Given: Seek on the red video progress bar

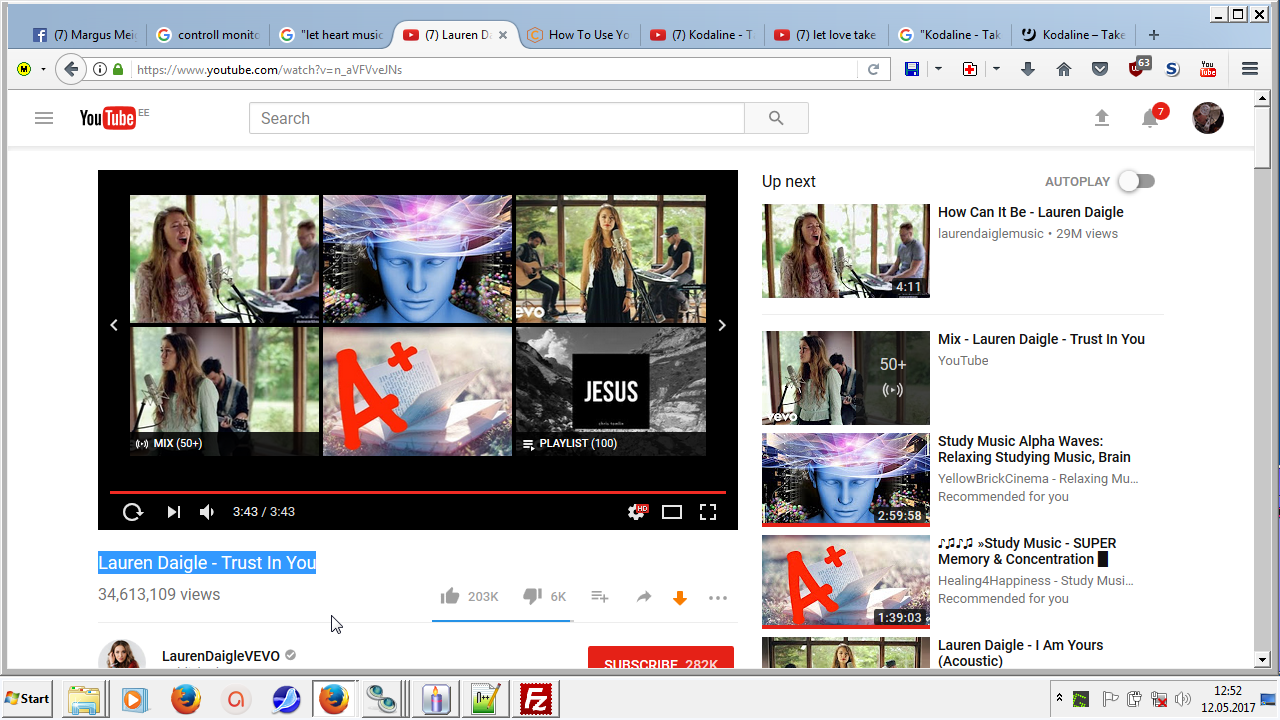Looking at the screenshot, I should click(418, 492).
